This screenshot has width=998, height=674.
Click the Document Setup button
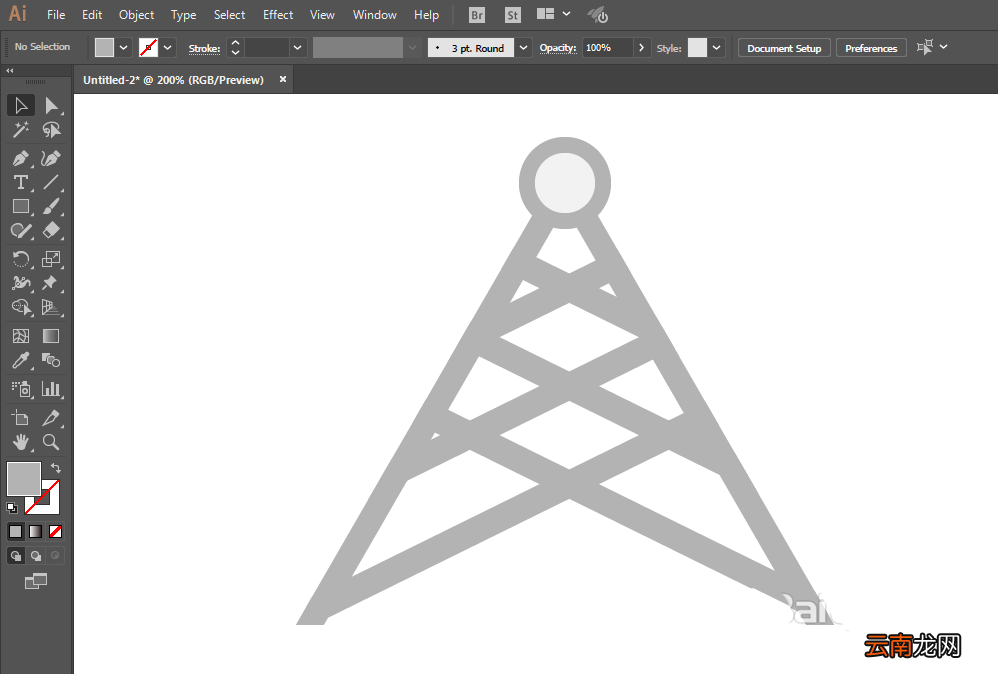click(x=784, y=48)
